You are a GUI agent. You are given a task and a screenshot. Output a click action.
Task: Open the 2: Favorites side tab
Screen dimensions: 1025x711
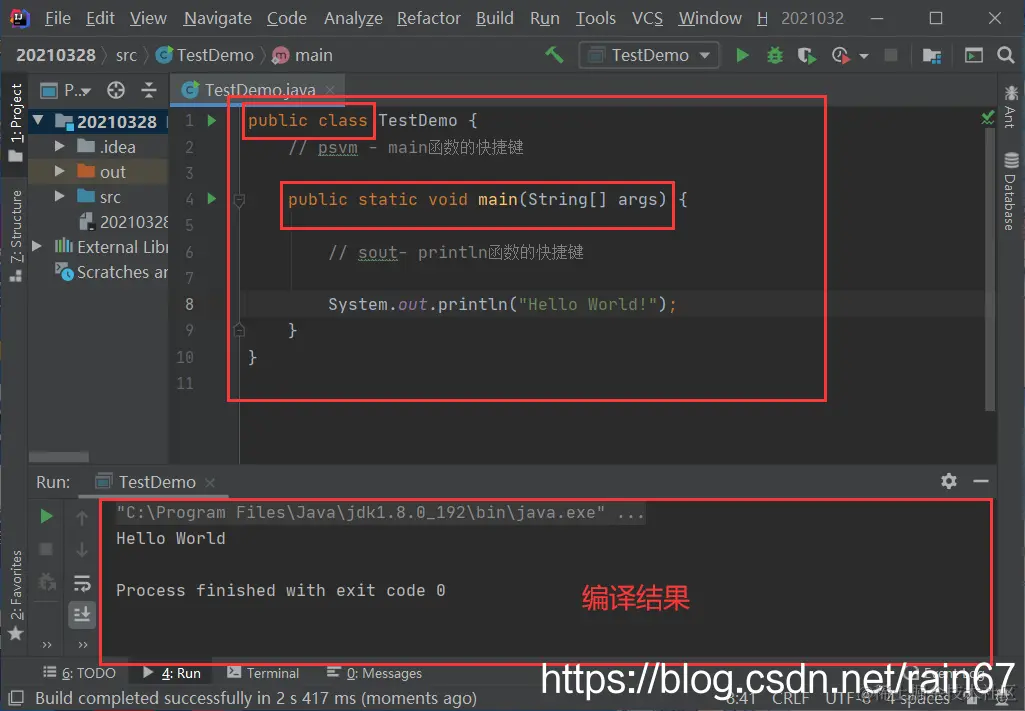(x=16, y=596)
